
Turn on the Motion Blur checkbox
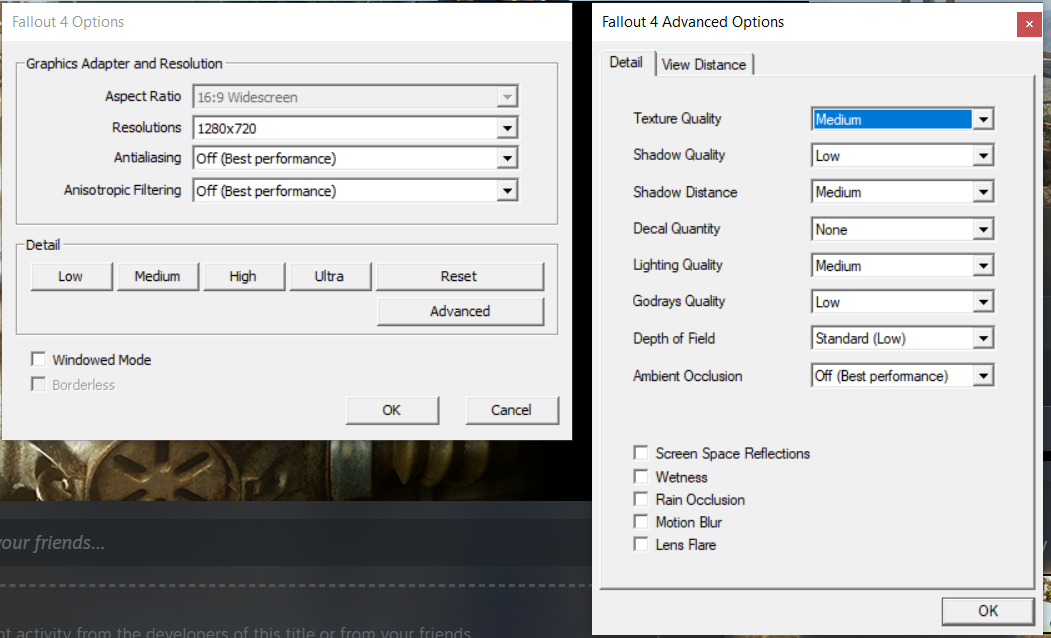coord(641,521)
